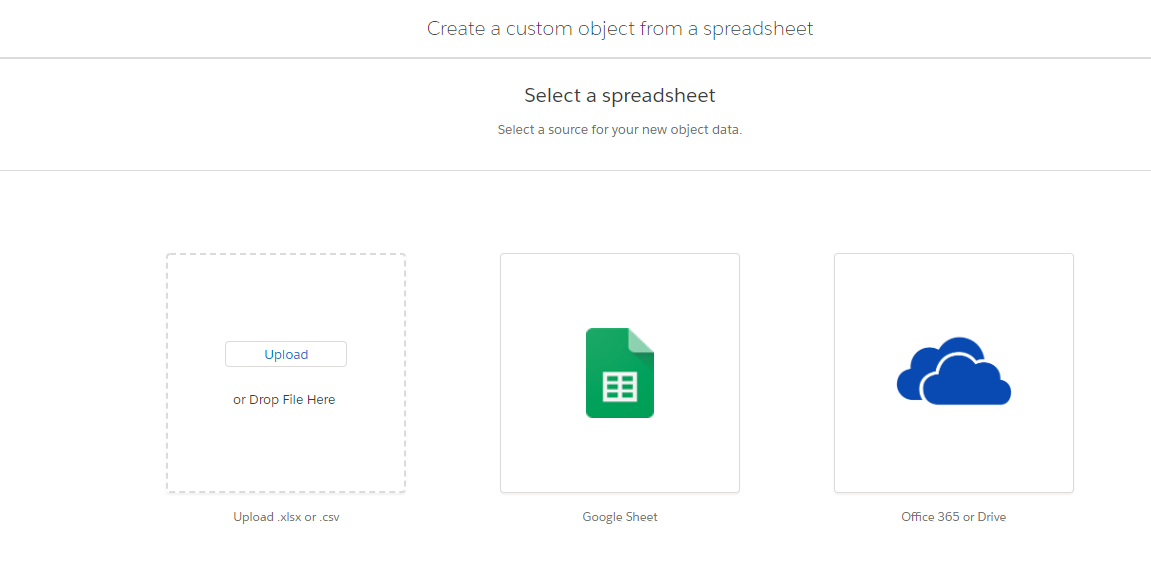
Task: Click the 'or Drop File Here' text
Action: tap(284, 400)
